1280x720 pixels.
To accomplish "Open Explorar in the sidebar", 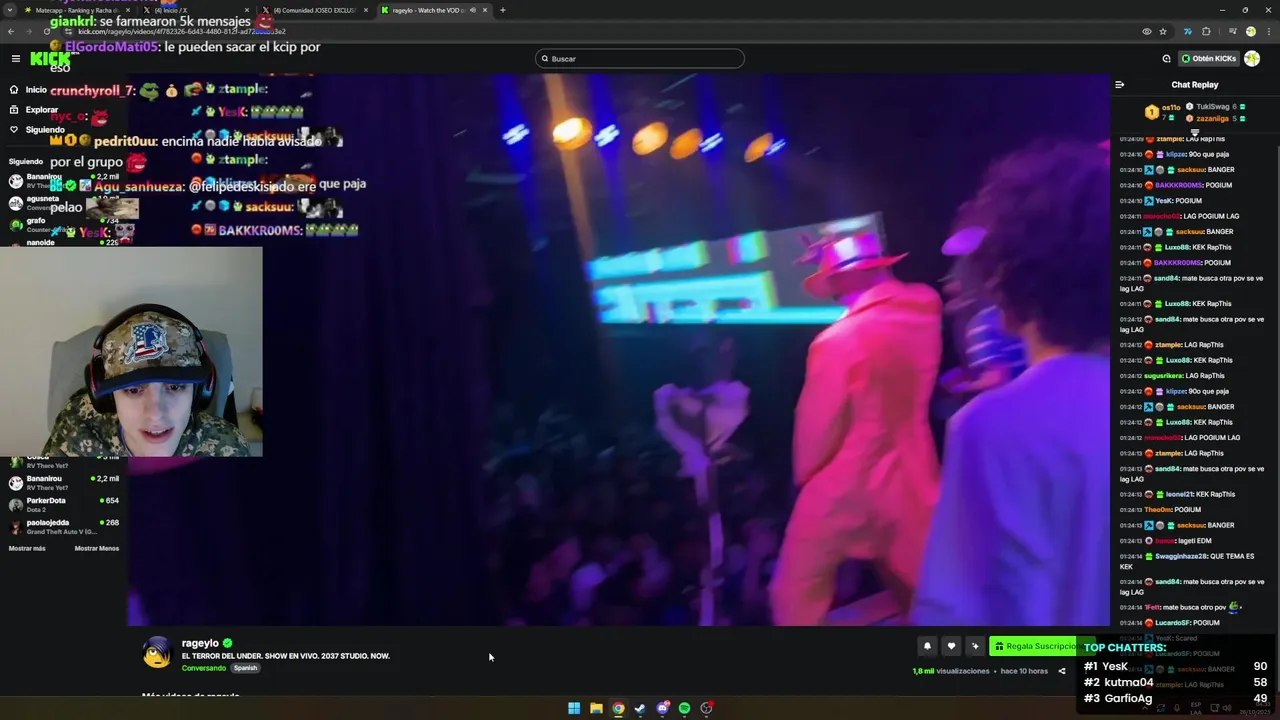I will (34, 109).
